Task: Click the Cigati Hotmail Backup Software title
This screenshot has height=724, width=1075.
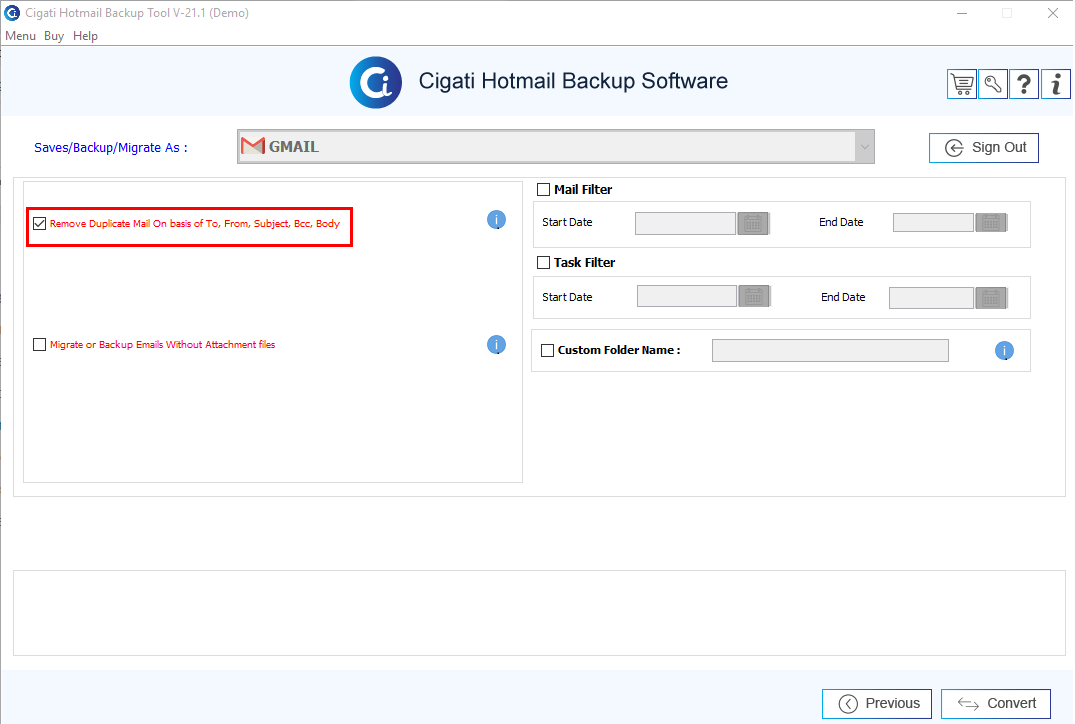Action: 573,81
